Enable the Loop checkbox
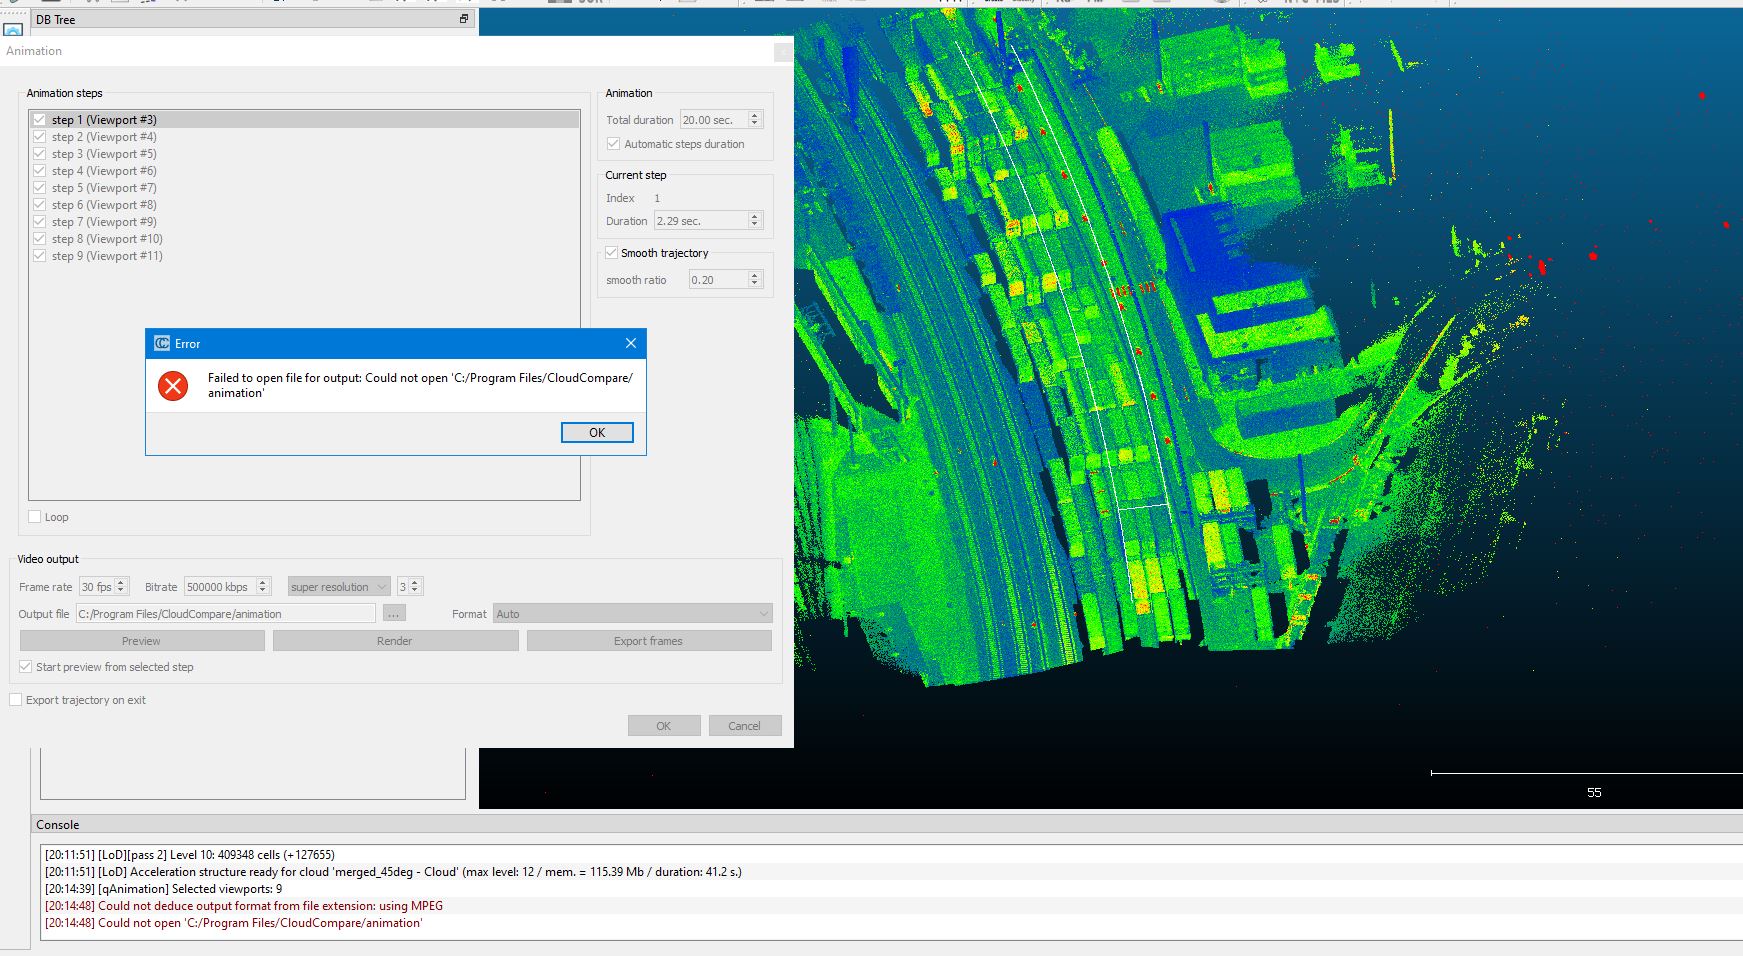Image resolution: width=1743 pixels, height=956 pixels. [35, 517]
